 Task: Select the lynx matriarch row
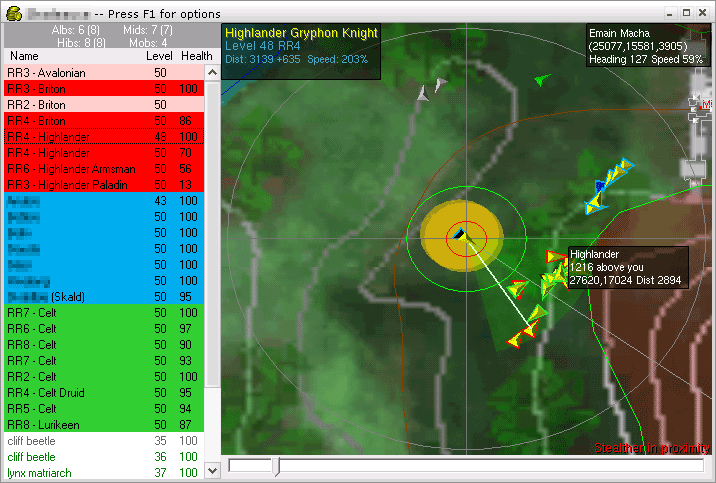104,472
